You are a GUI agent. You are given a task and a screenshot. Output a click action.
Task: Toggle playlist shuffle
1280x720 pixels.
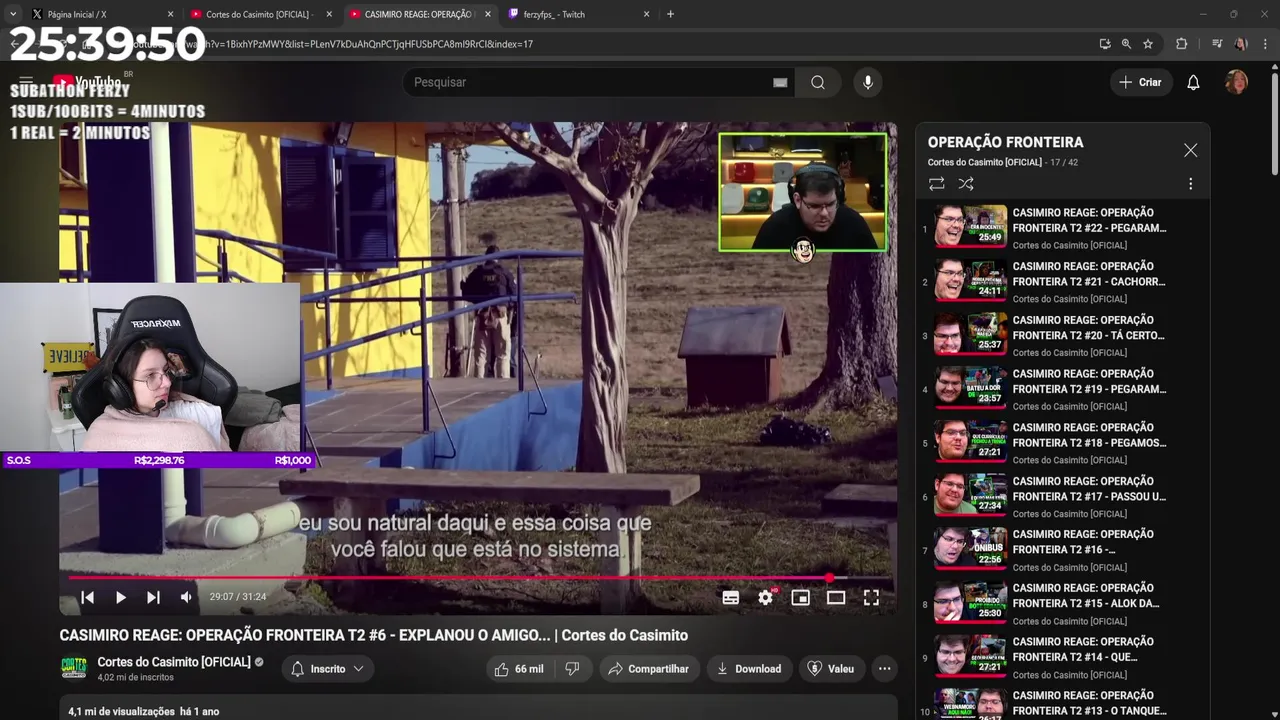coord(966,184)
